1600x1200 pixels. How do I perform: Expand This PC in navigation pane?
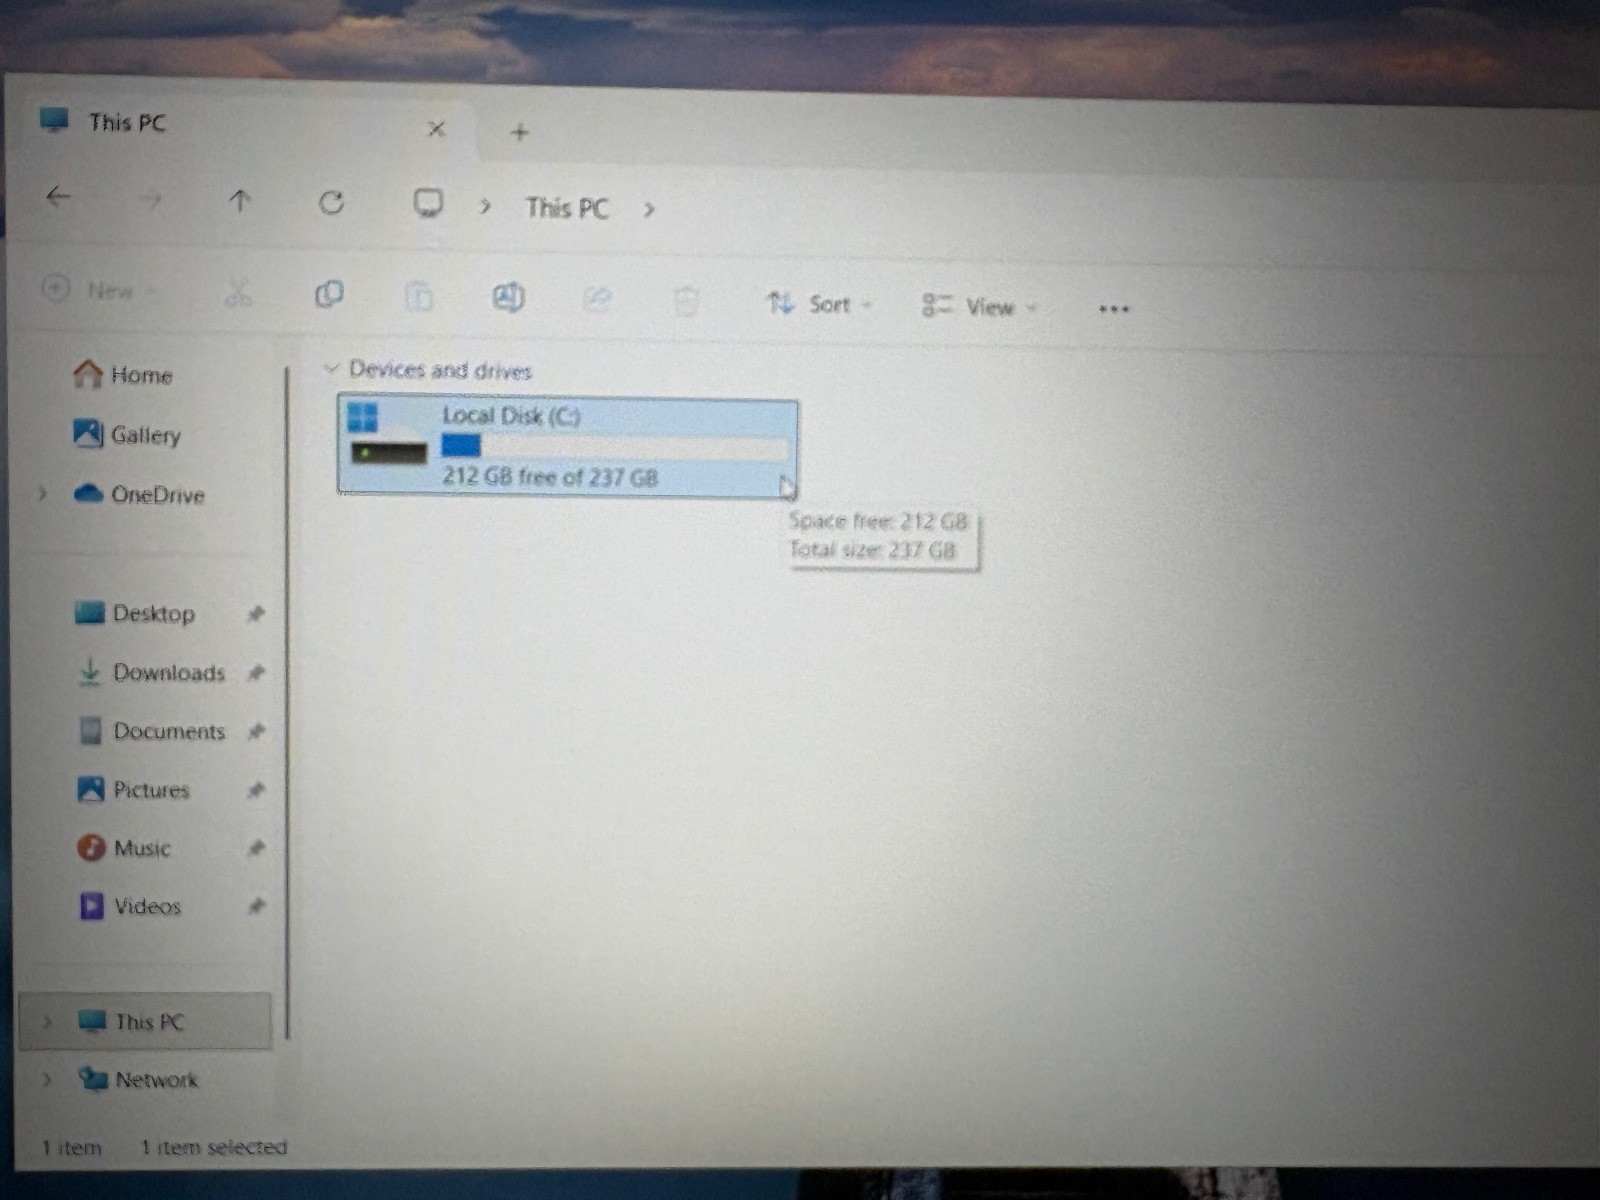click(46, 1021)
